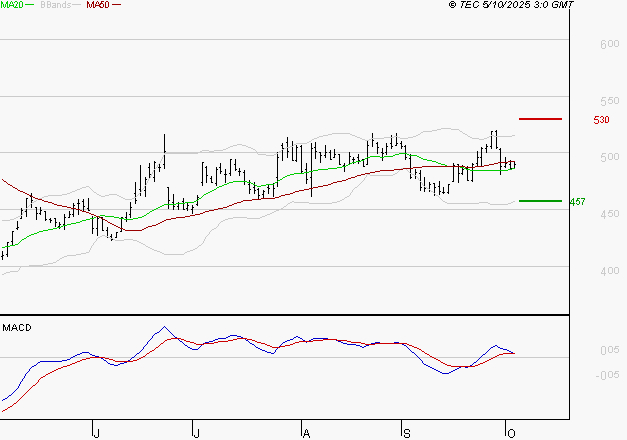This screenshot has height=440, width=627.
Task: Click the MACD panel title
Action: [17, 327]
